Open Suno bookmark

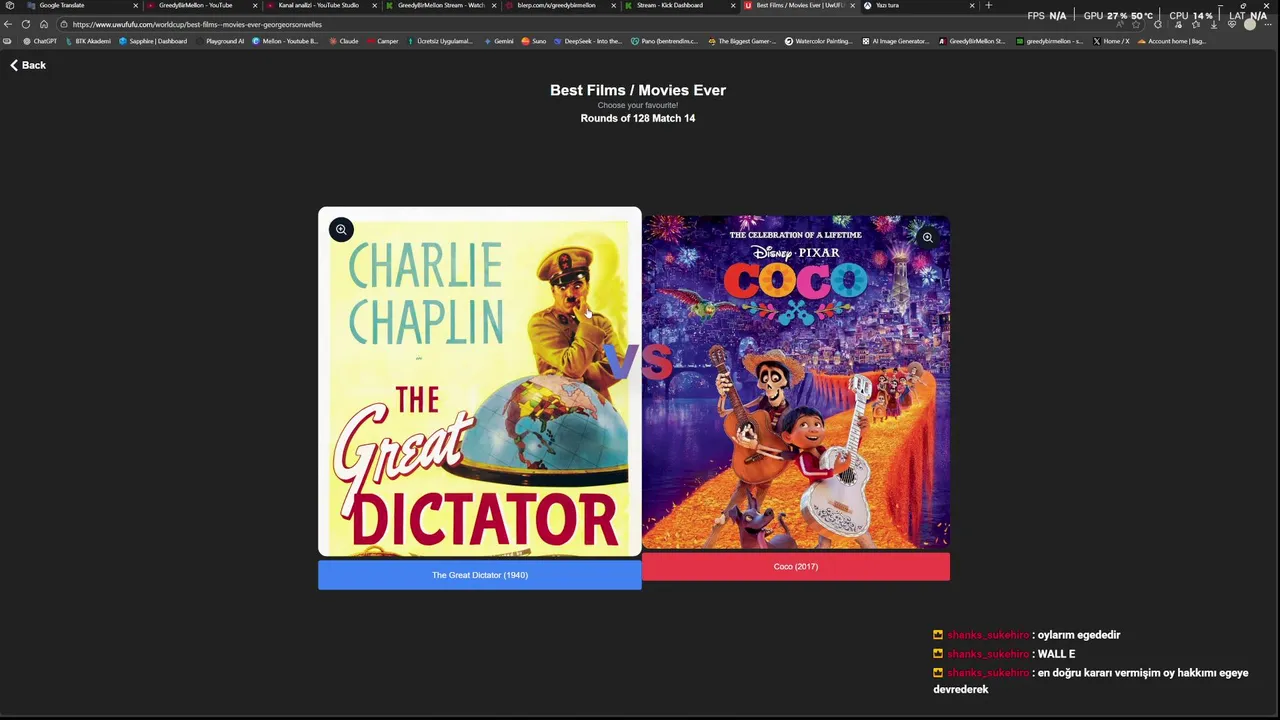click(534, 41)
